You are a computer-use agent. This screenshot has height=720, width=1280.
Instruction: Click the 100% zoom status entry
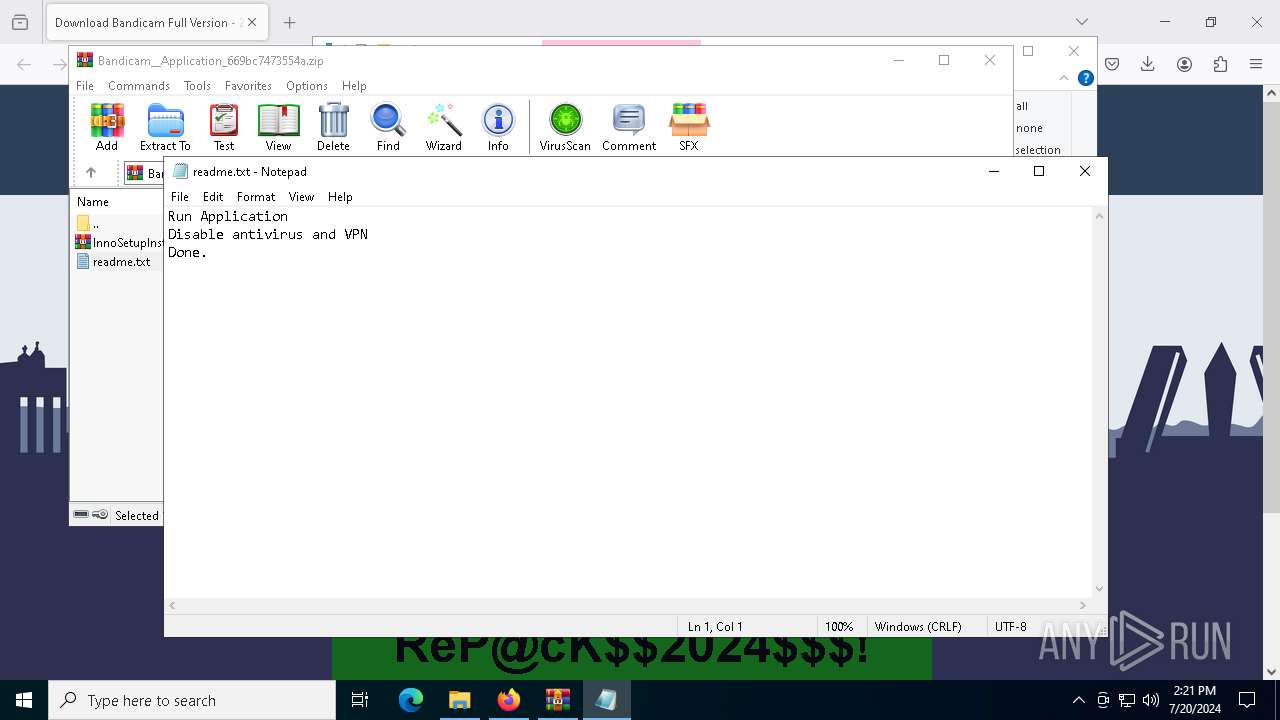[x=839, y=627]
